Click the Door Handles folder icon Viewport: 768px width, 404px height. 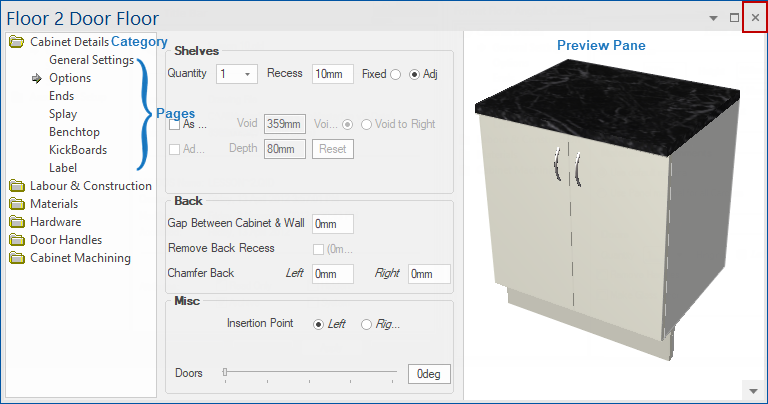coord(16,240)
